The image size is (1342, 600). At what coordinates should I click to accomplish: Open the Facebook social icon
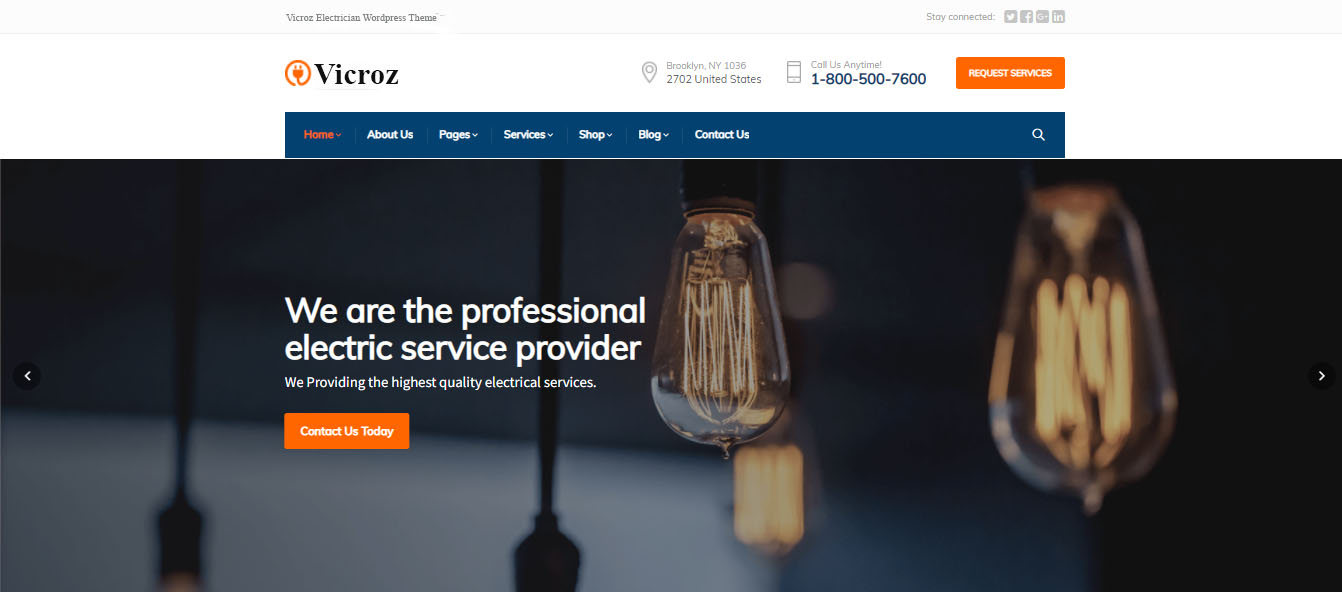(x=1026, y=16)
